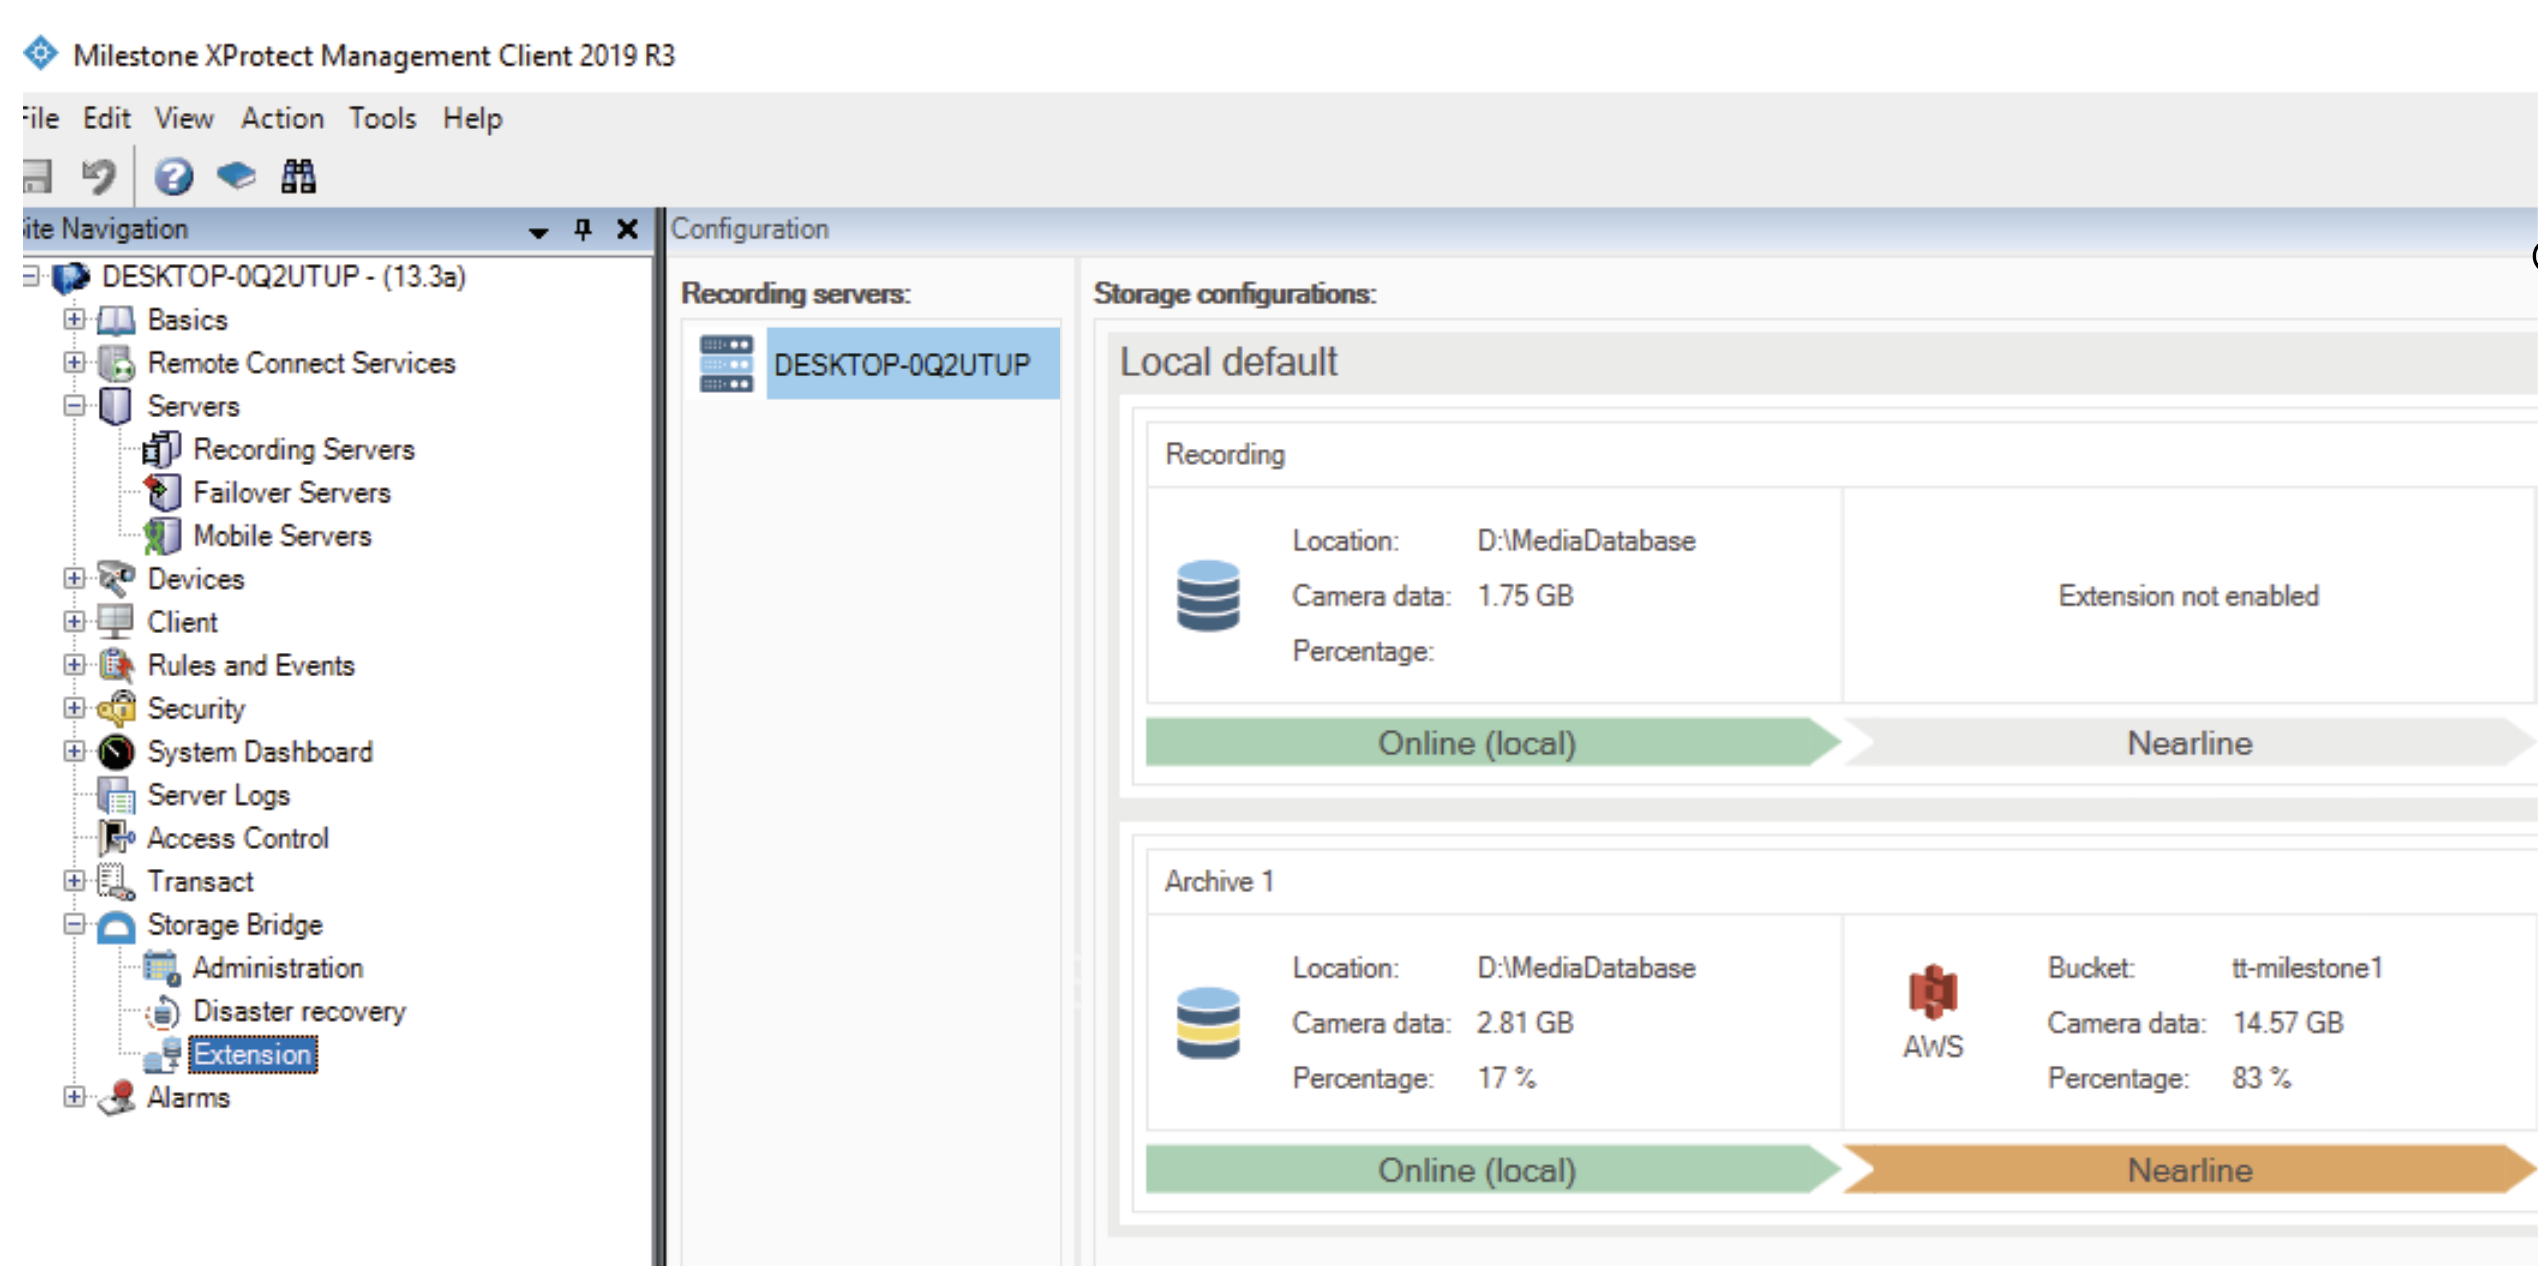Open the Tools menu
Viewport: 2538px width, 1266px height.
[x=382, y=118]
